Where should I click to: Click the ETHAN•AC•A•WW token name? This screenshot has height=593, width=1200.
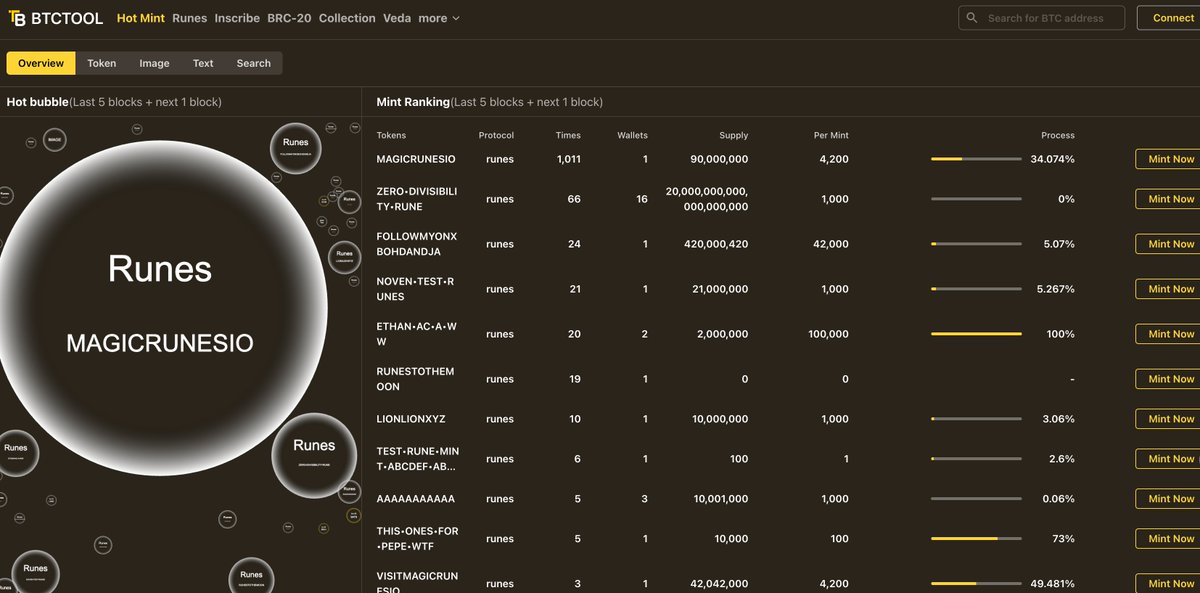(416, 334)
